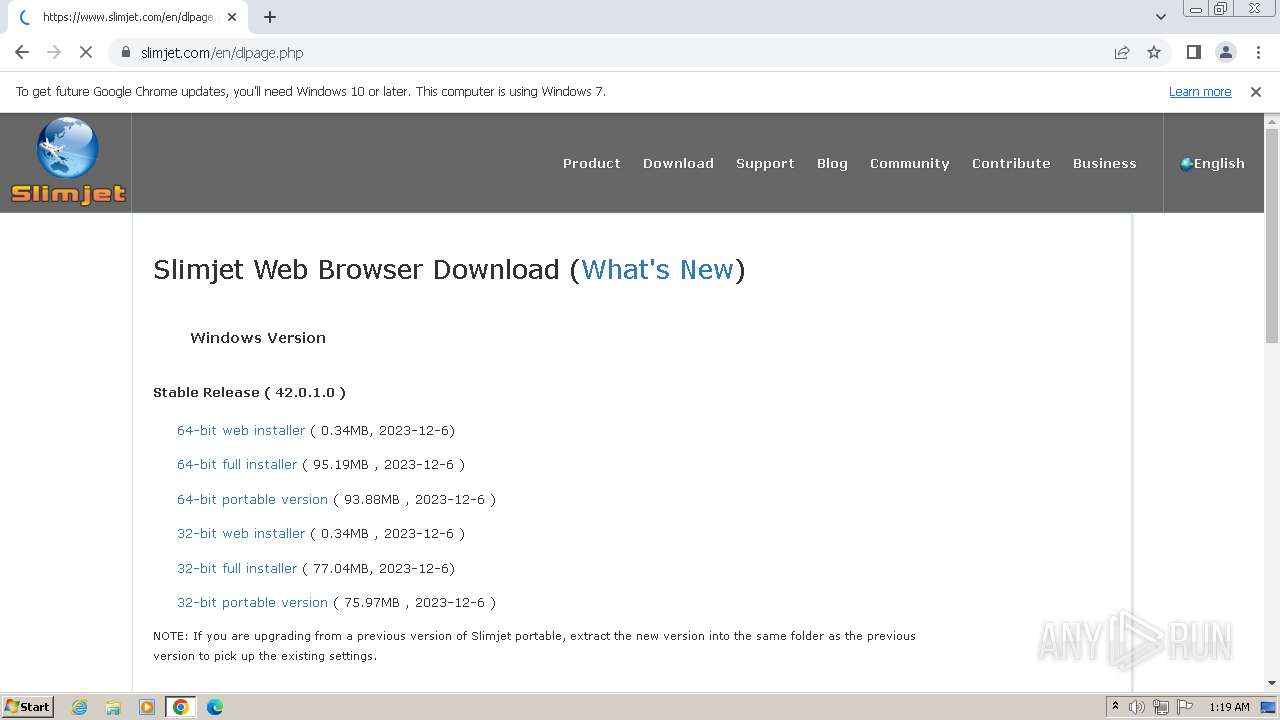Click scrollbar down arrow

1272,683
